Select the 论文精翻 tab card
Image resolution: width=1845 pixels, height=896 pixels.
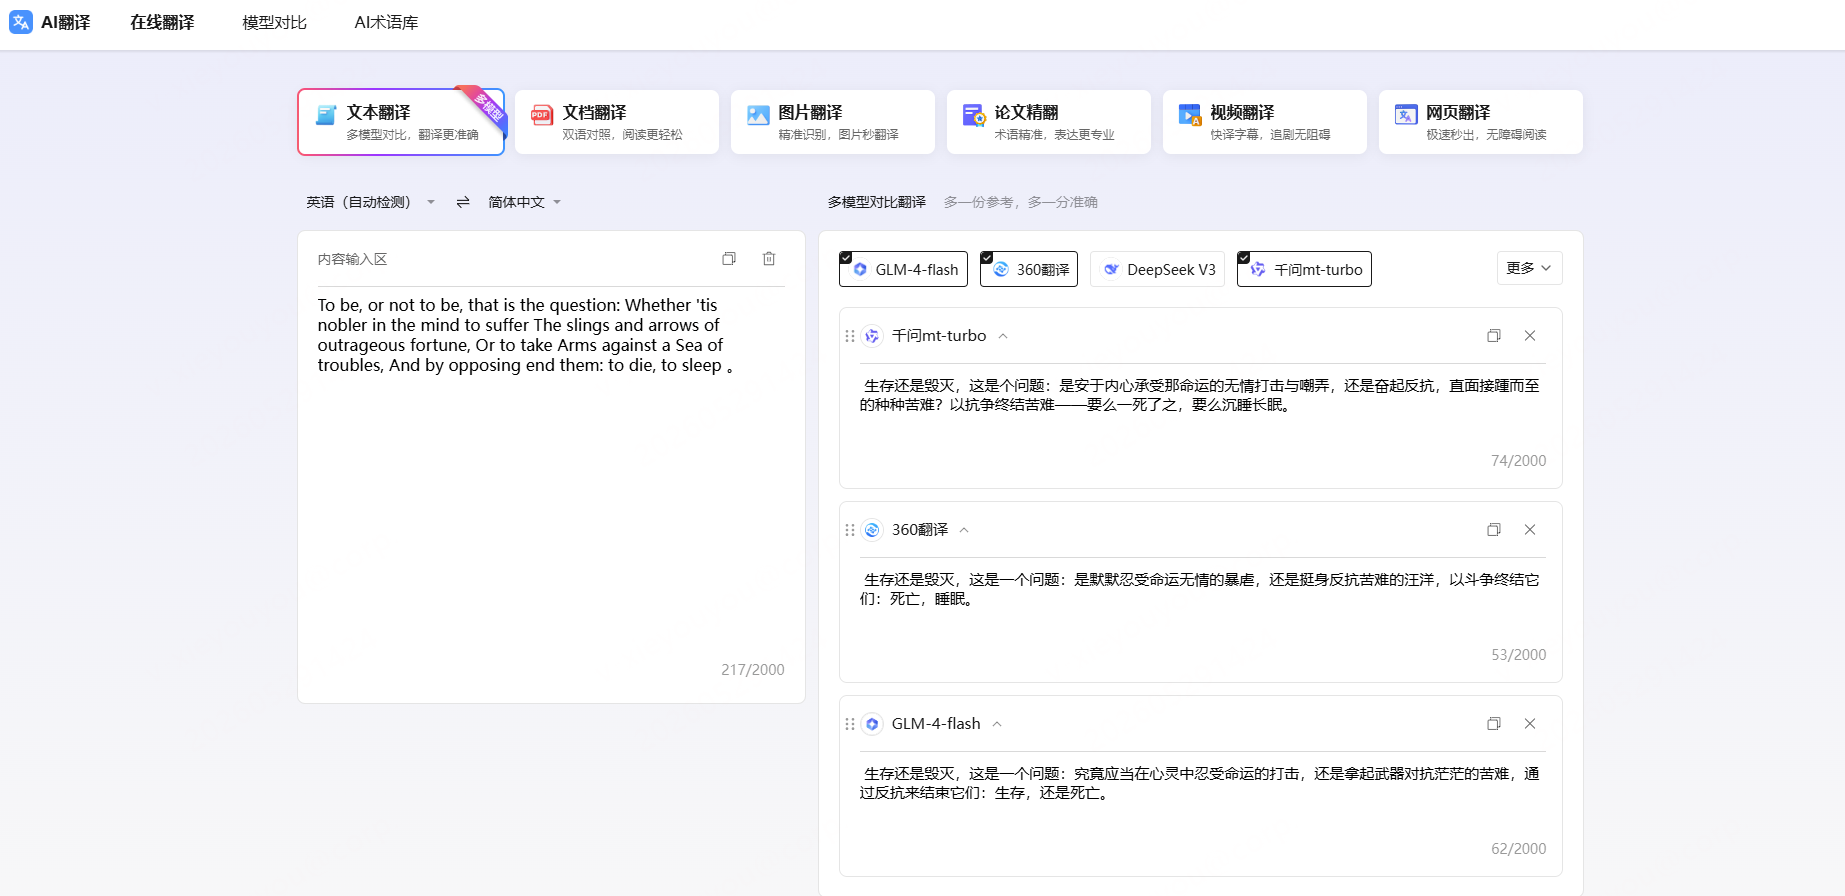(1049, 122)
